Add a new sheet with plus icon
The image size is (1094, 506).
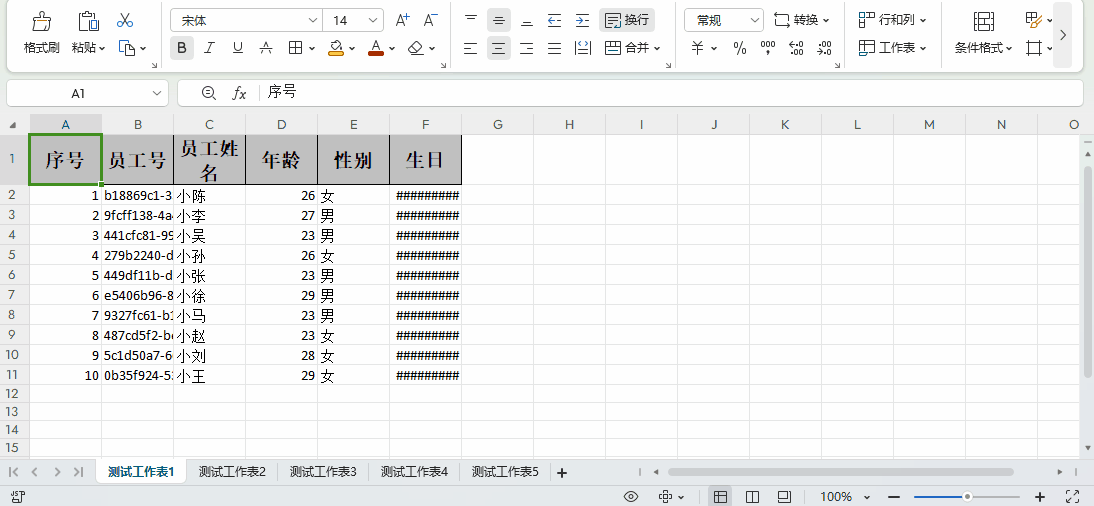coord(562,472)
